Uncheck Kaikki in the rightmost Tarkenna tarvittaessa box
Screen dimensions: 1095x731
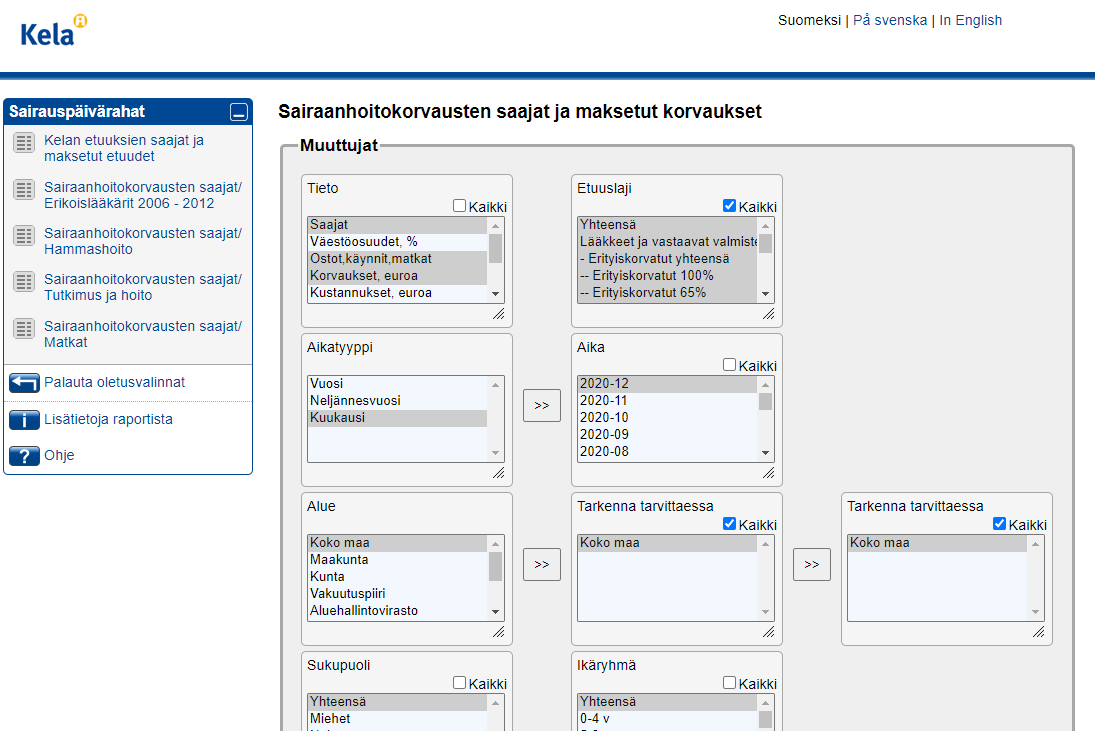coord(1000,524)
